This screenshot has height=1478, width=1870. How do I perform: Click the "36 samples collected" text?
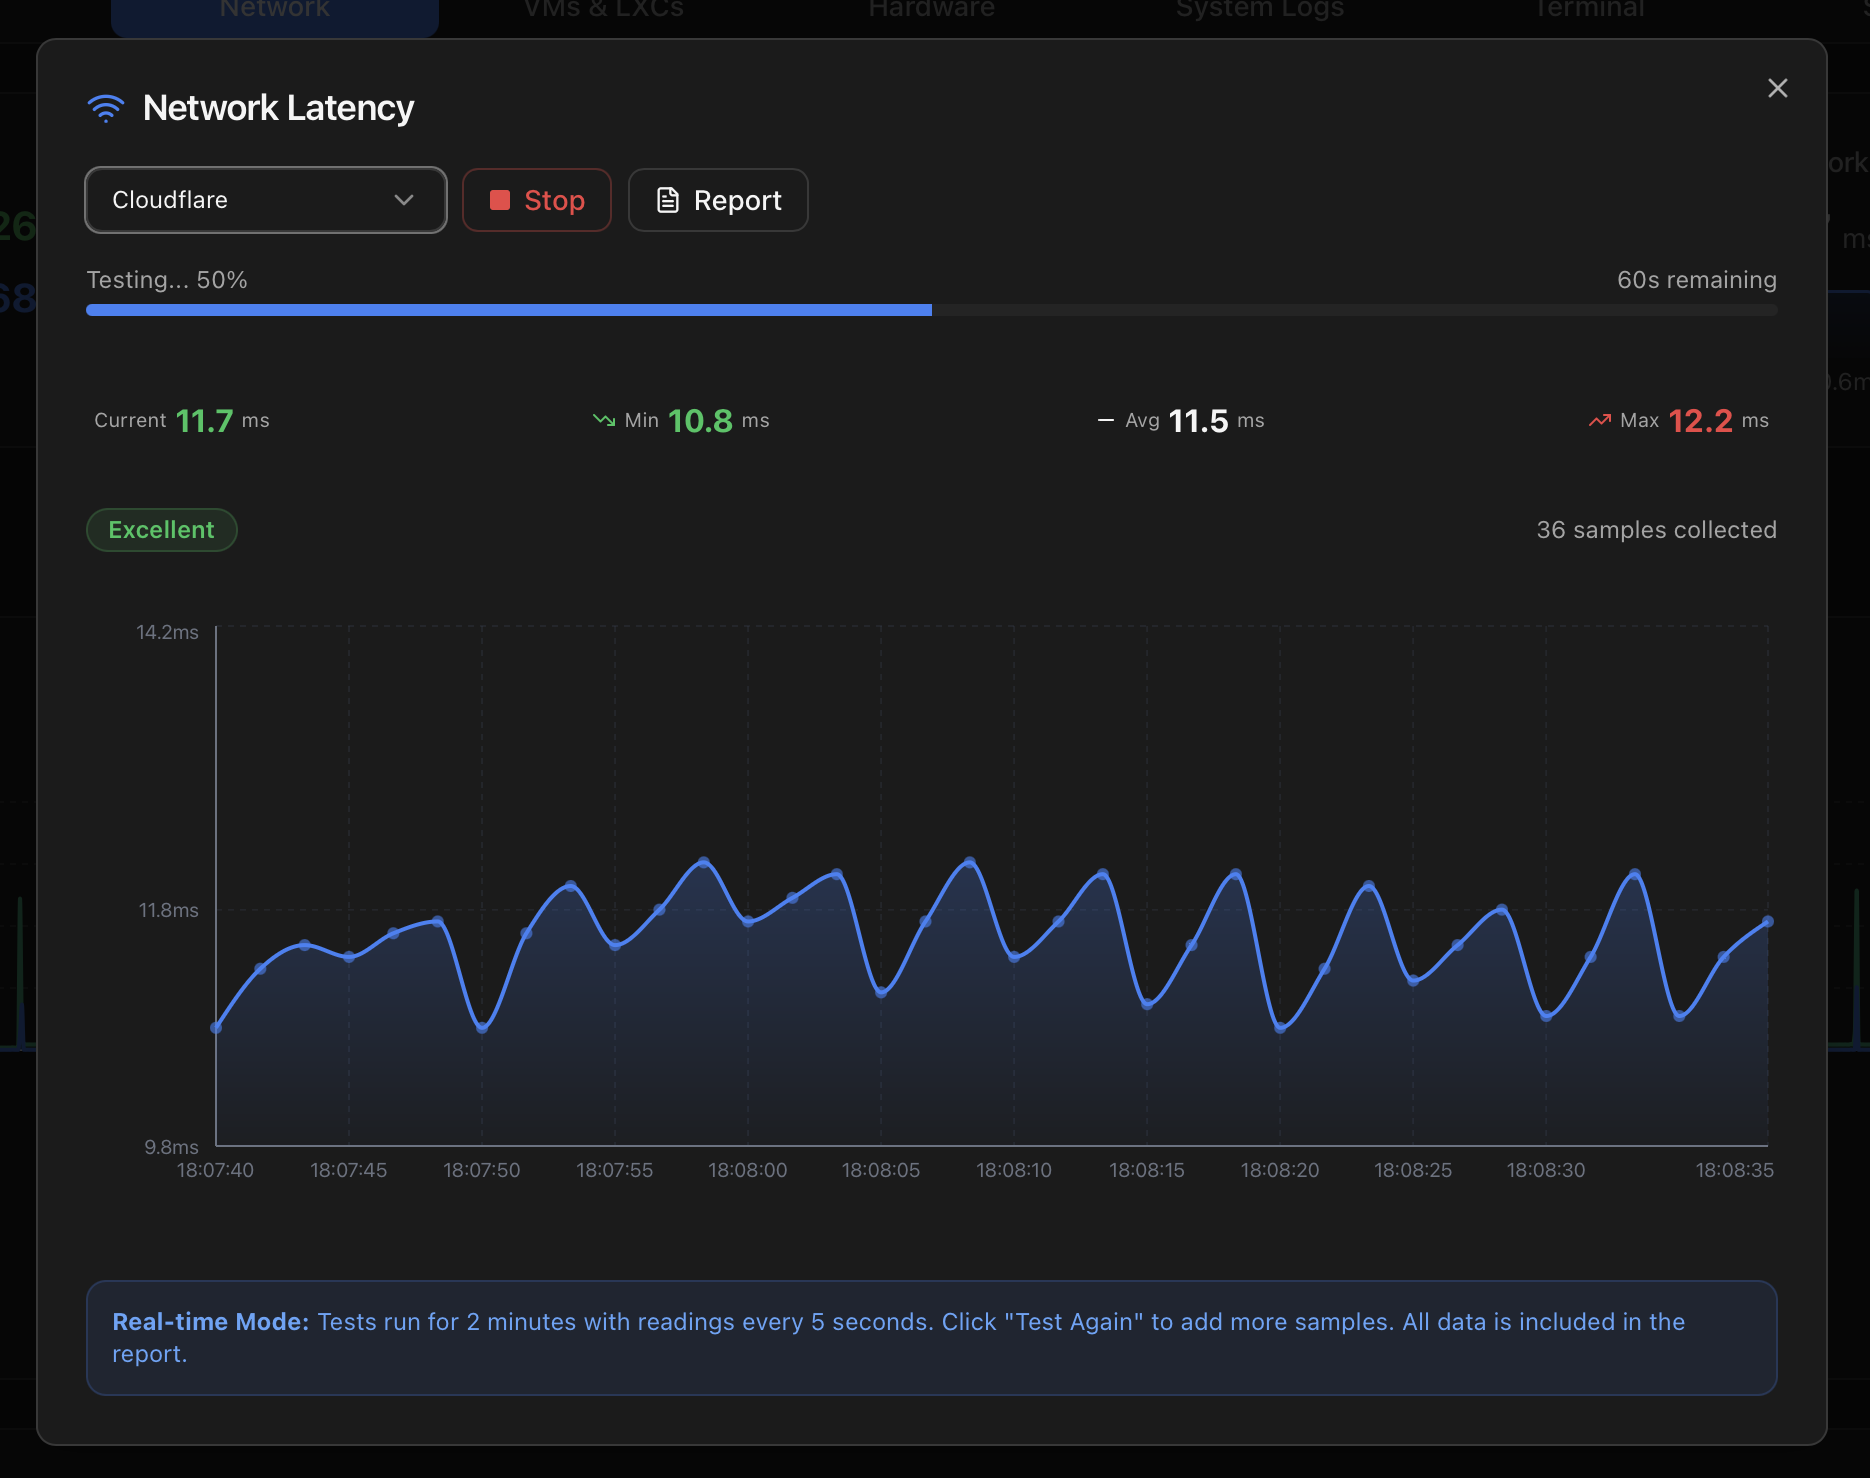(1656, 530)
